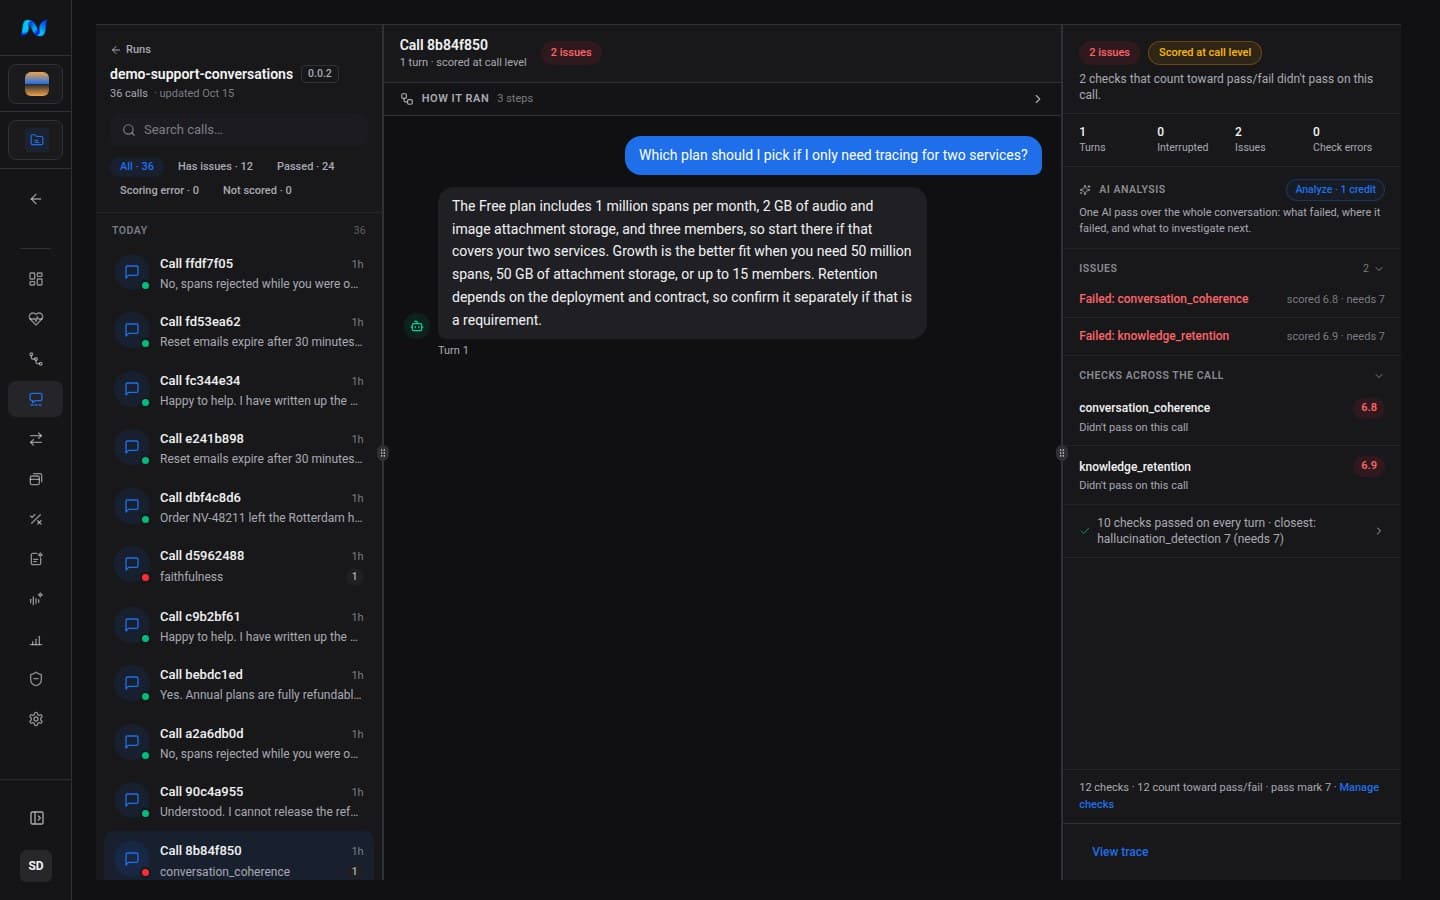This screenshot has width=1440, height=900.
Task: Open the workspace avatar switcher
Action: 36,84
